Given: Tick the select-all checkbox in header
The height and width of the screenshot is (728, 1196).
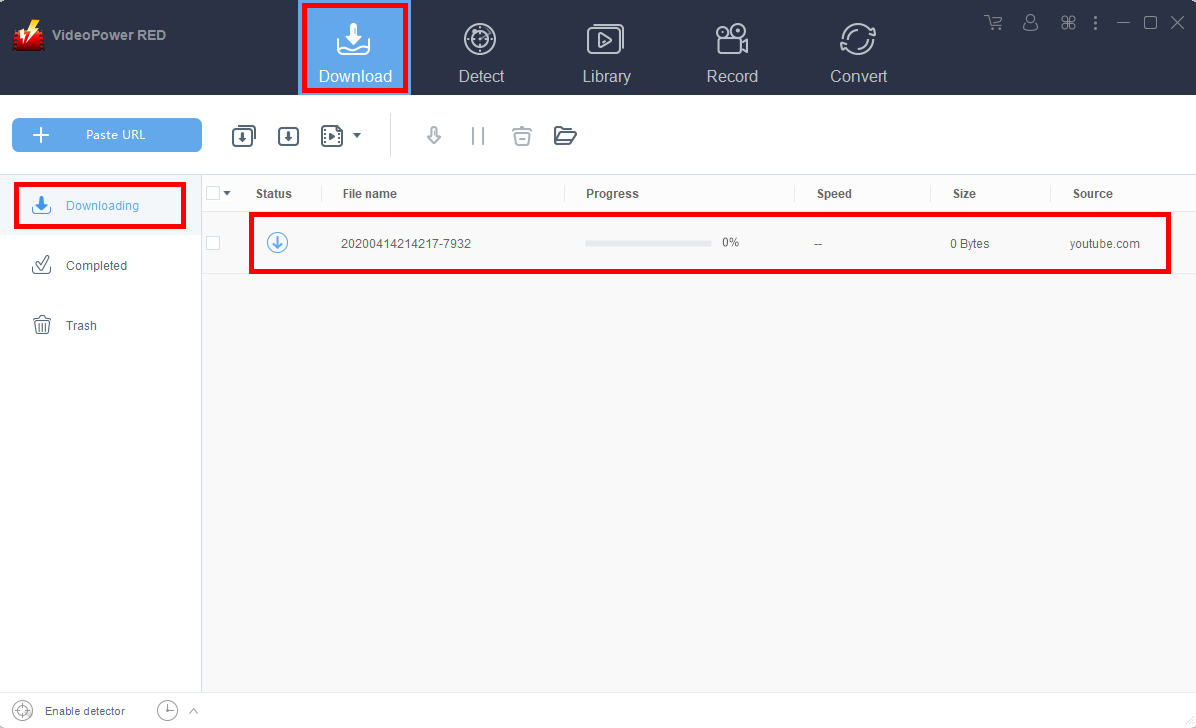Looking at the screenshot, I should pyautogui.click(x=214, y=193).
